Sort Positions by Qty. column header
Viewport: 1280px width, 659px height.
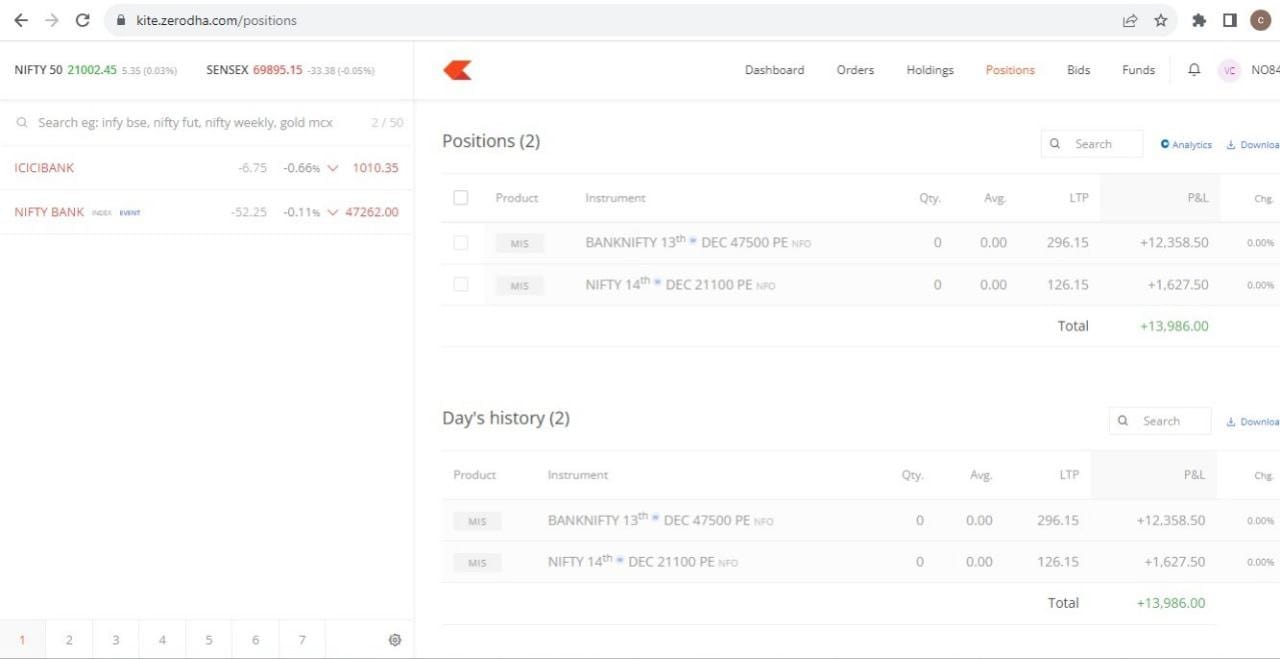coord(930,198)
